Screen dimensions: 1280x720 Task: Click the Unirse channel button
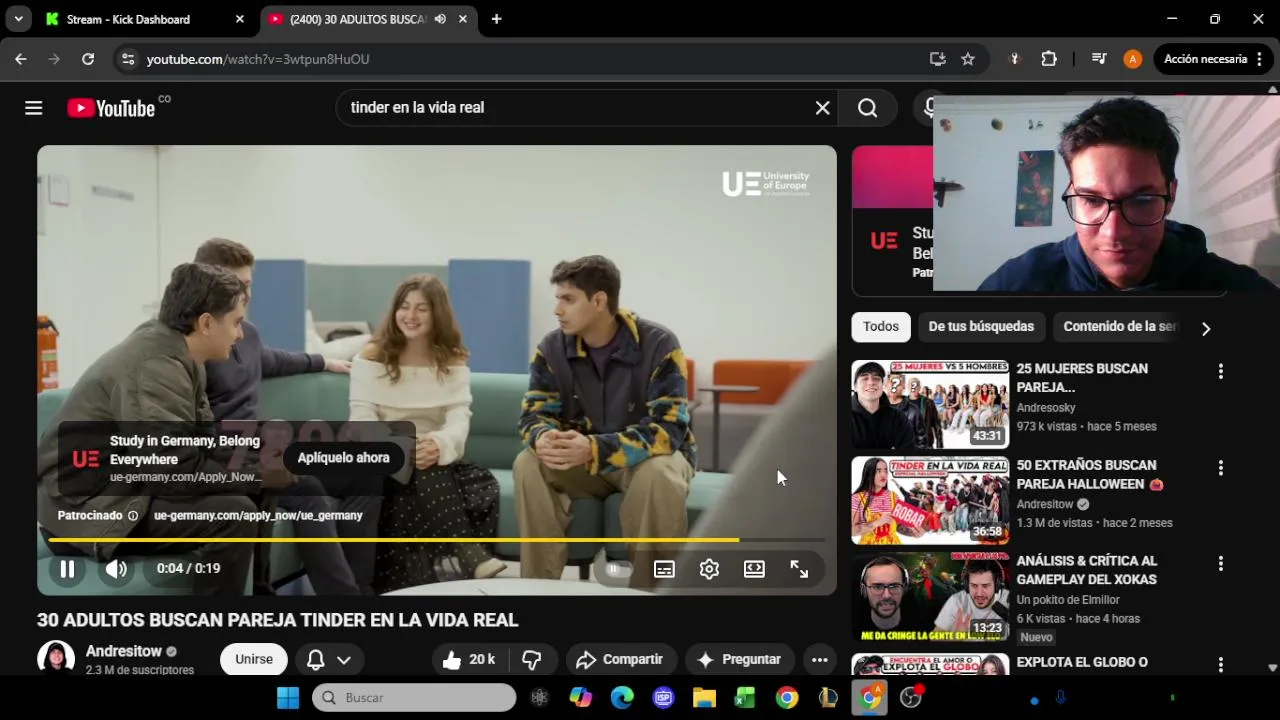(254, 660)
